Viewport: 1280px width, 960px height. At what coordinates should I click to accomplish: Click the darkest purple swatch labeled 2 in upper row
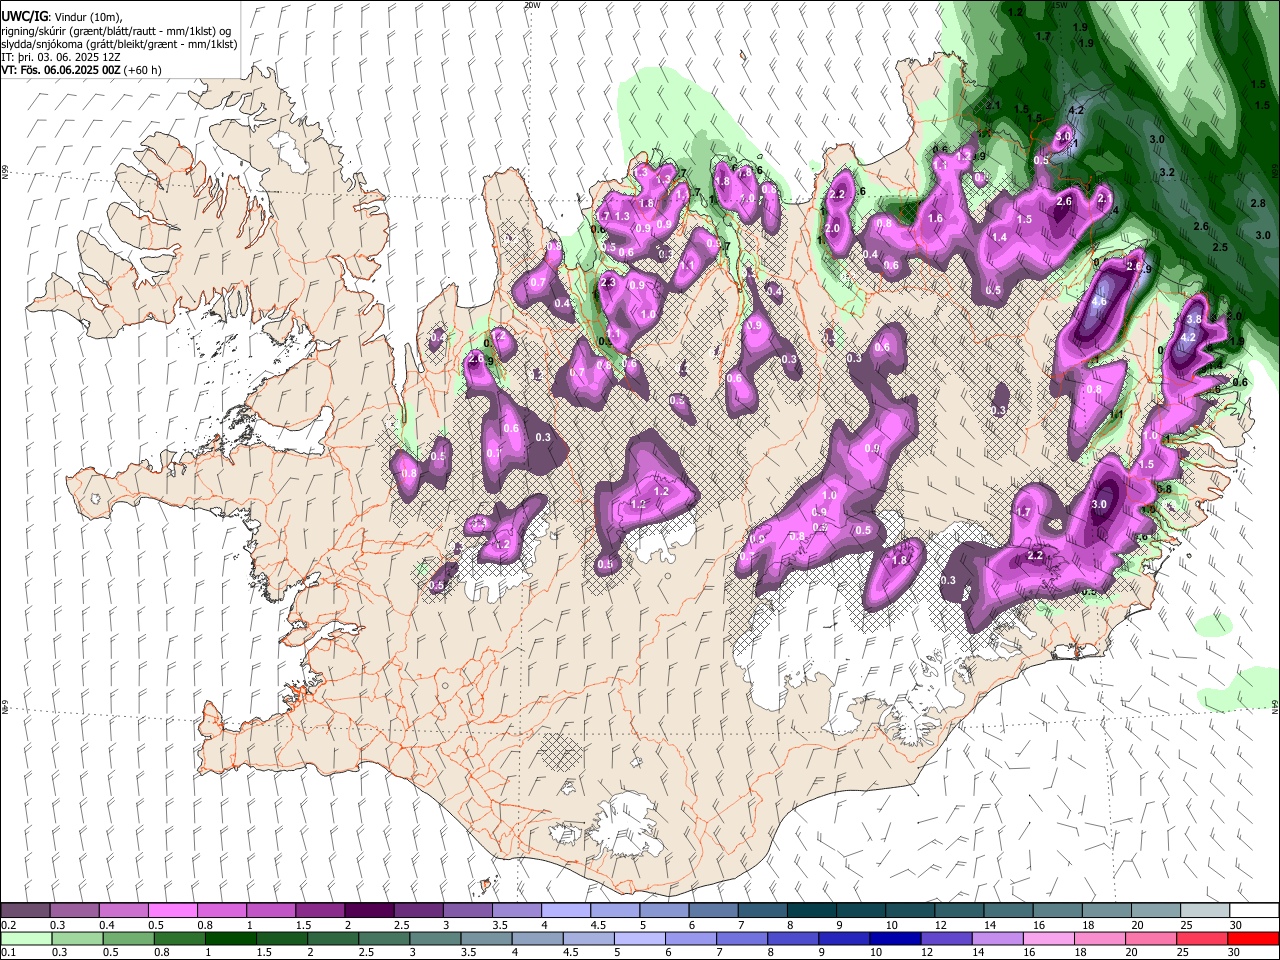click(369, 911)
